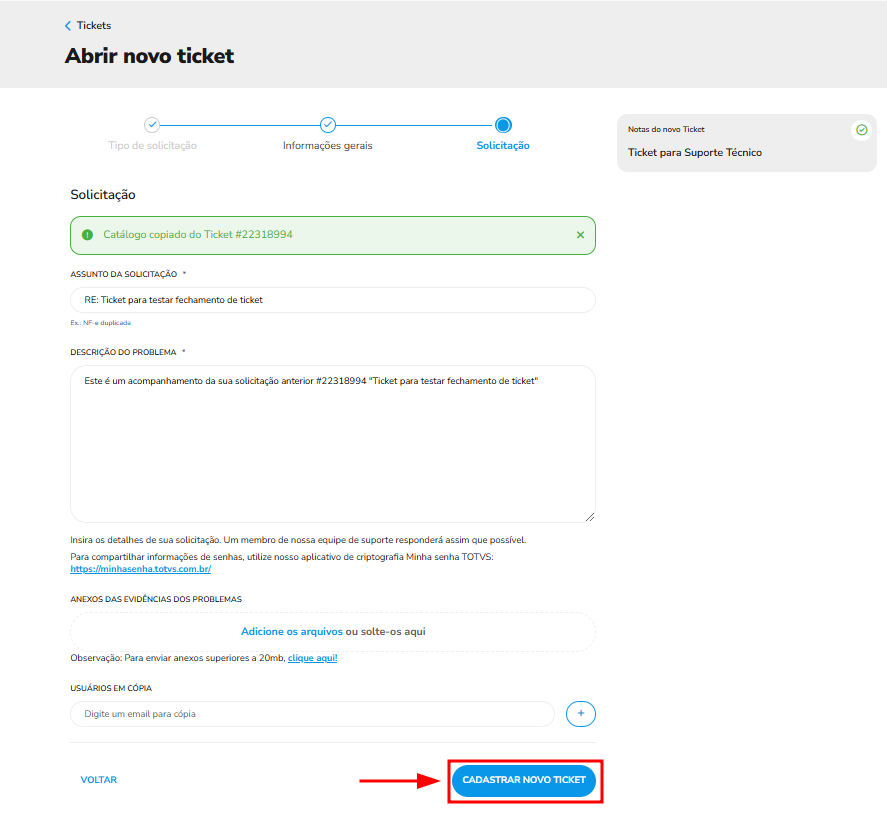Click the green checkmark on 'Notas do novo Ticket' card
The width and height of the screenshot is (887, 826).
pos(861,130)
